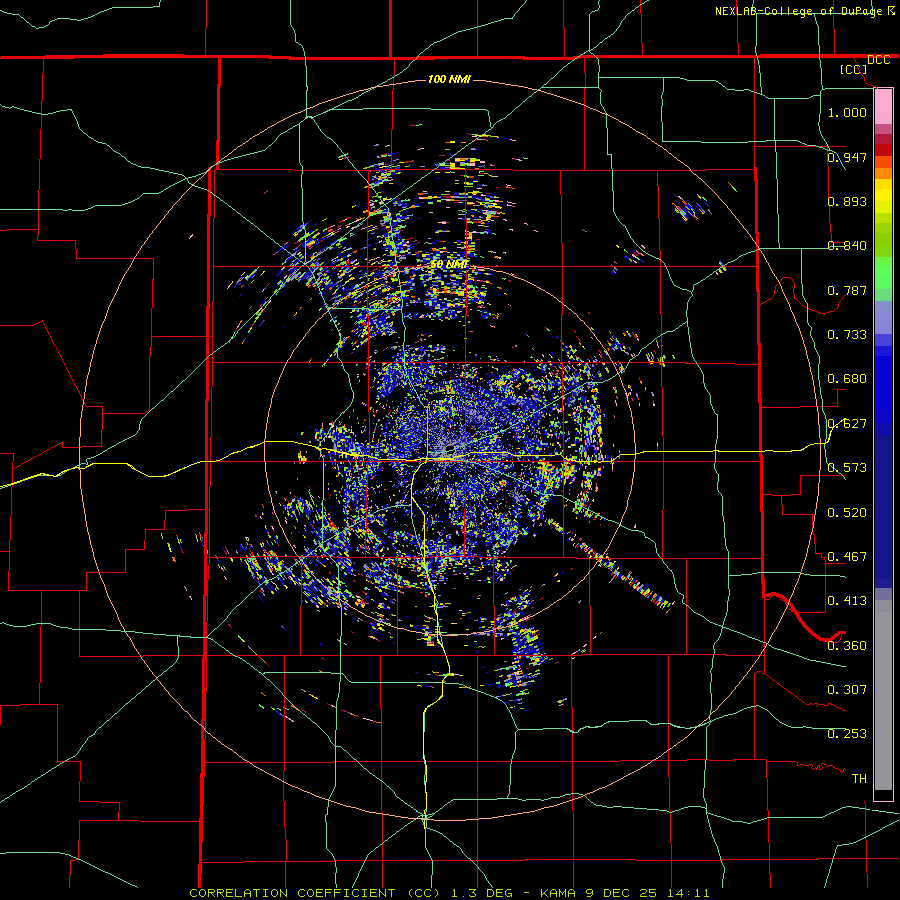The height and width of the screenshot is (900, 900).
Task: Click the Correlation Coefficient caption at the bottom
Action: click(449, 893)
